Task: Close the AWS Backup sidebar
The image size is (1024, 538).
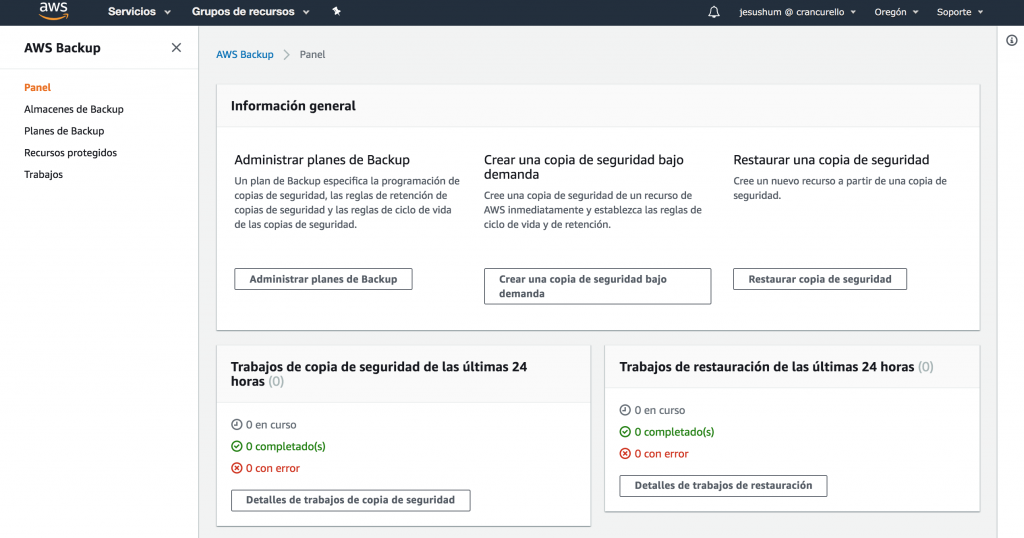Action: coord(177,48)
